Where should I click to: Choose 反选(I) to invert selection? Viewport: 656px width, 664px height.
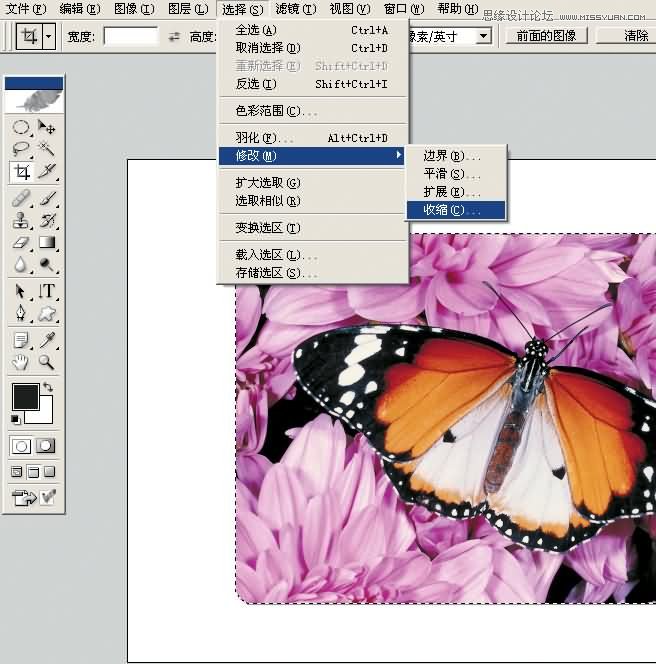point(313,84)
